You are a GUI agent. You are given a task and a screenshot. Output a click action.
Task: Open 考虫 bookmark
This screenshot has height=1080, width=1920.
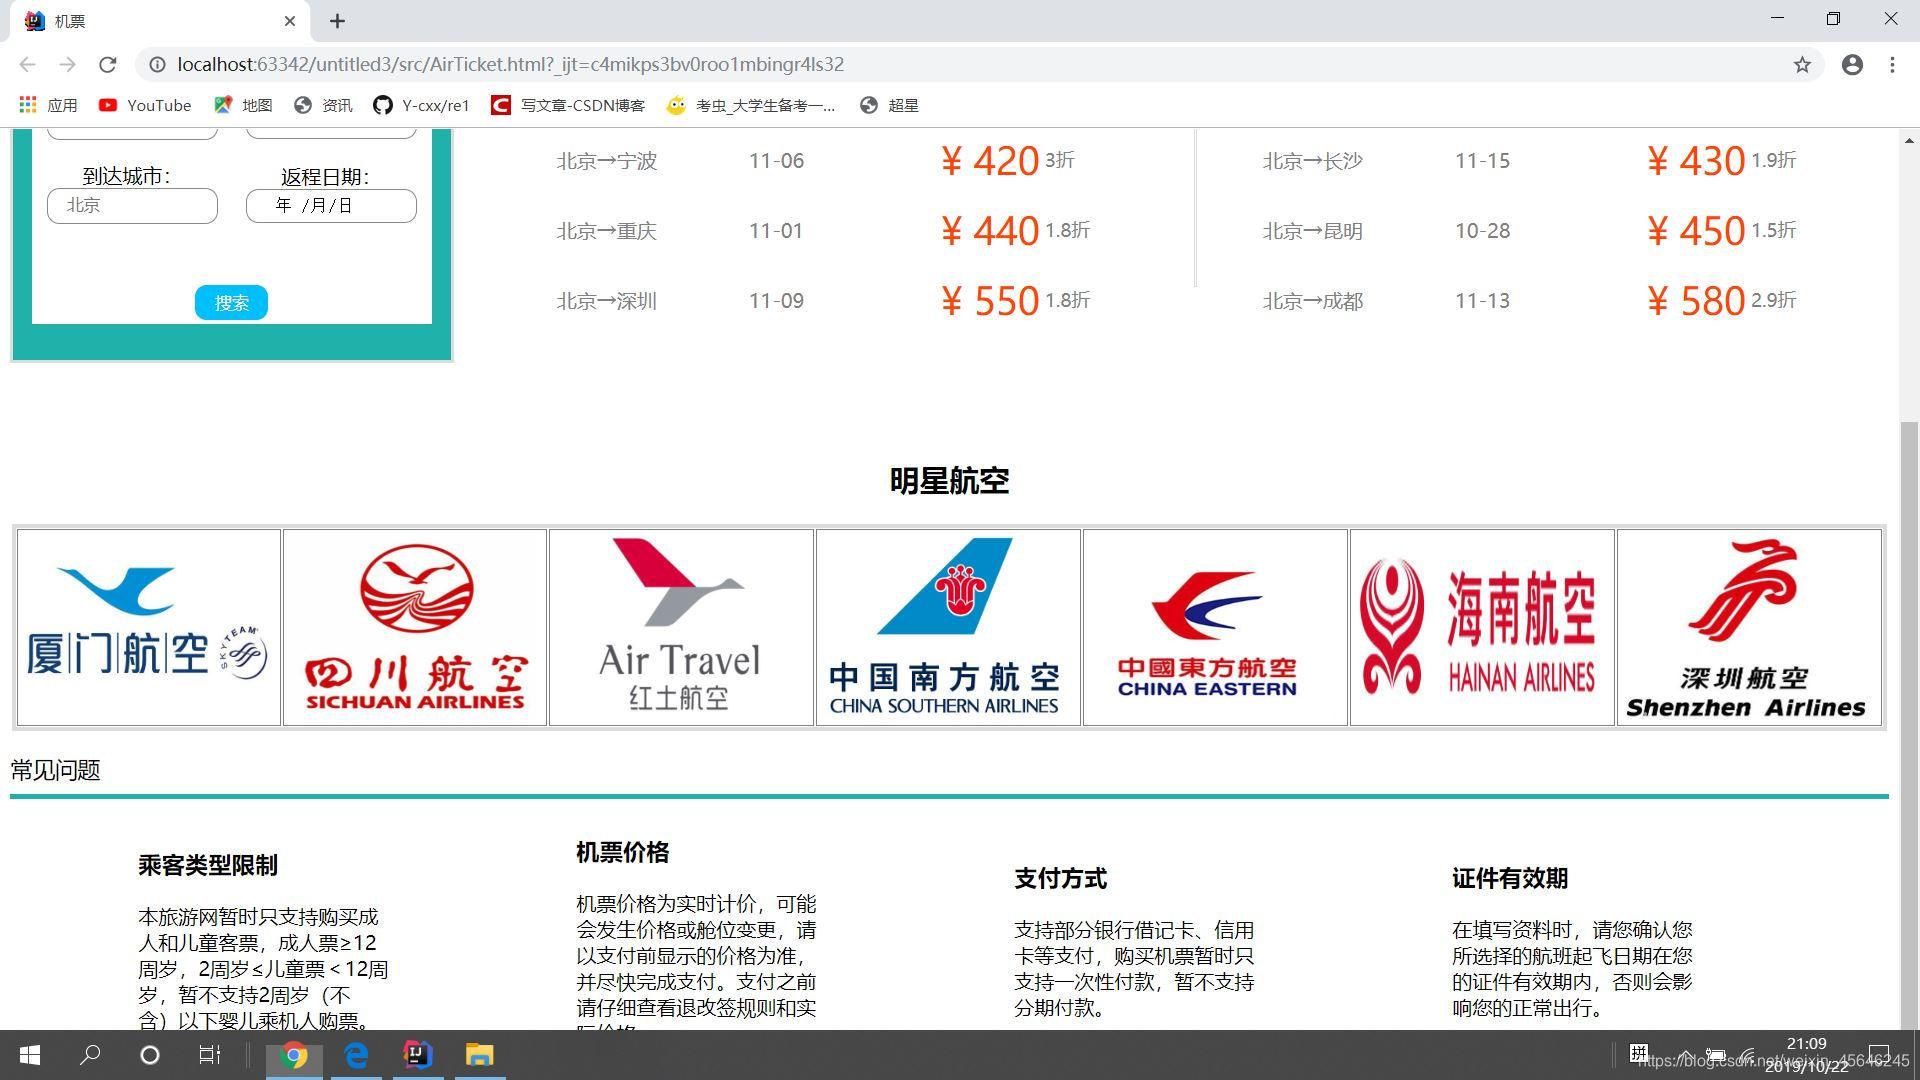[751, 105]
